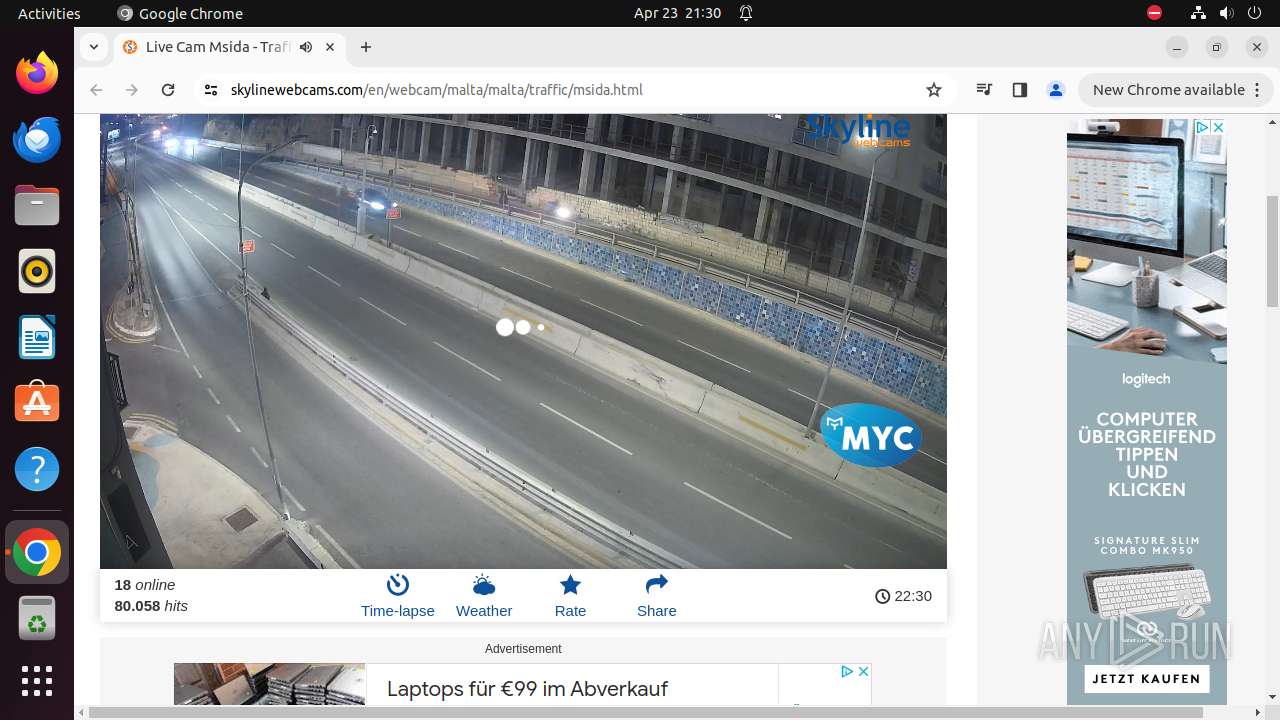Open the Trash from the dock

[37, 617]
